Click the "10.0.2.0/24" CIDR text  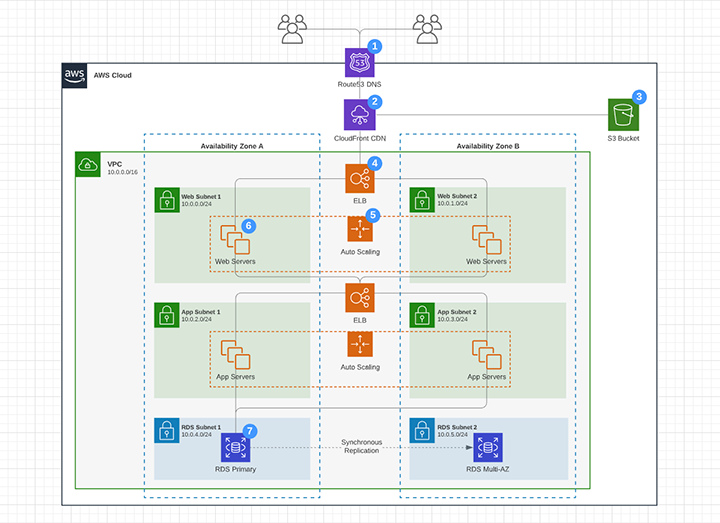point(197,319)
